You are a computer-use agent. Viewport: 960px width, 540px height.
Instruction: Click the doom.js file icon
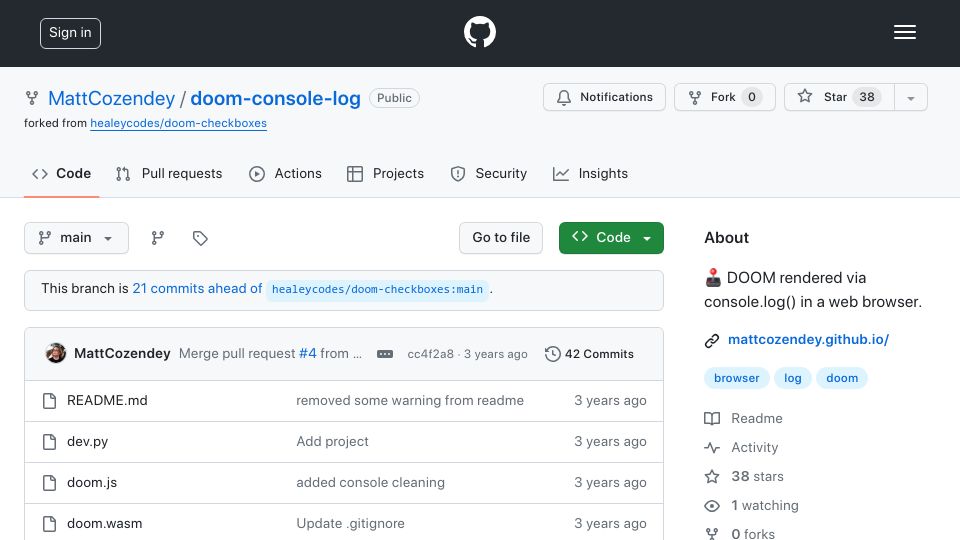pos(50,482)
